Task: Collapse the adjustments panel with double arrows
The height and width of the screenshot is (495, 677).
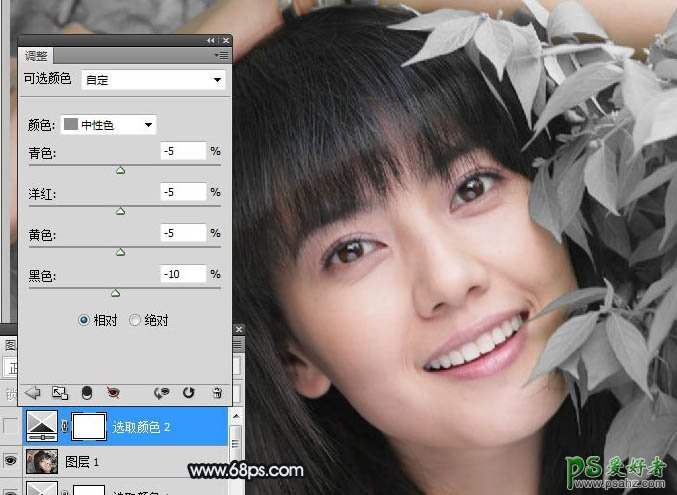Action: point(211,41)
